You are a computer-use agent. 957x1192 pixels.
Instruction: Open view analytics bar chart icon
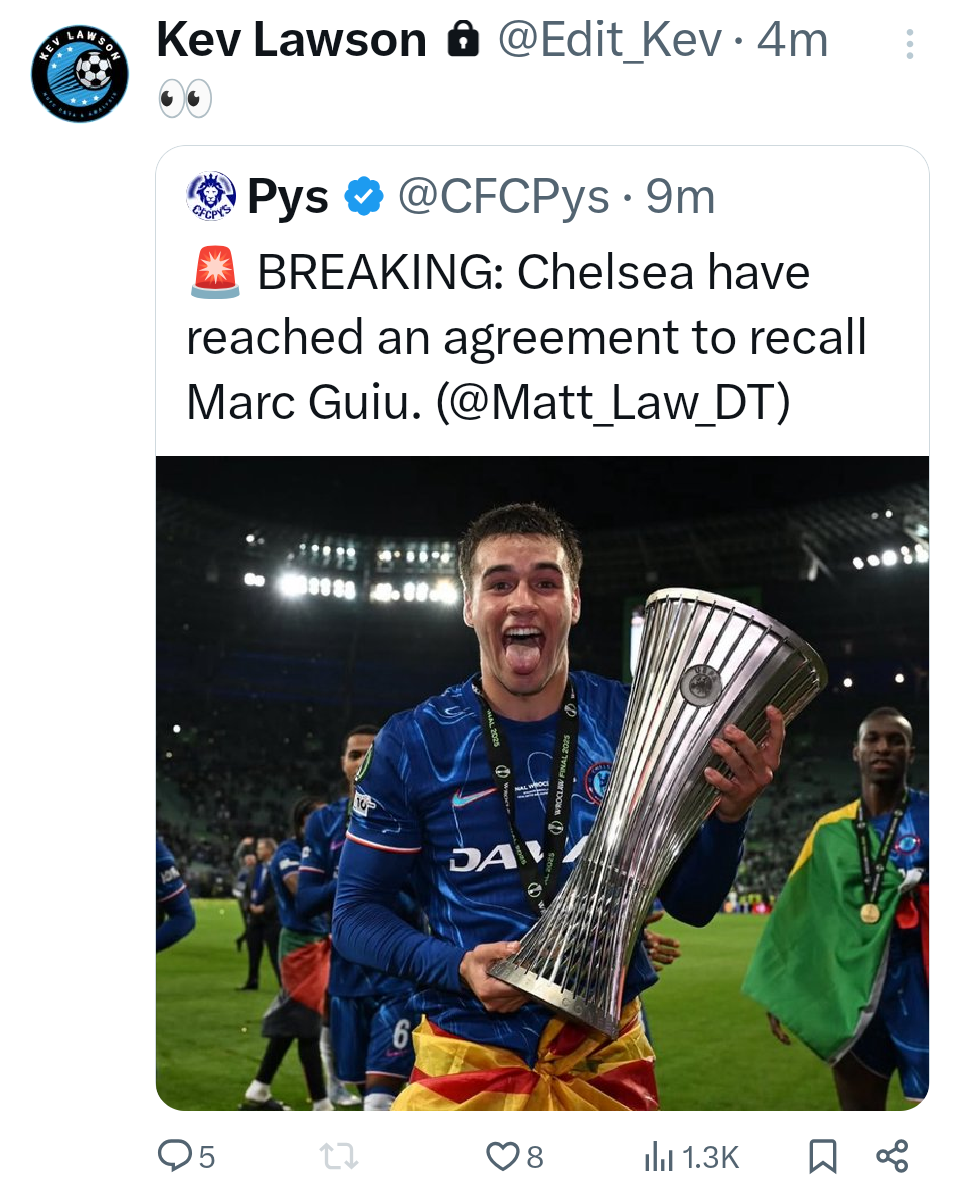pos(659,1157)
